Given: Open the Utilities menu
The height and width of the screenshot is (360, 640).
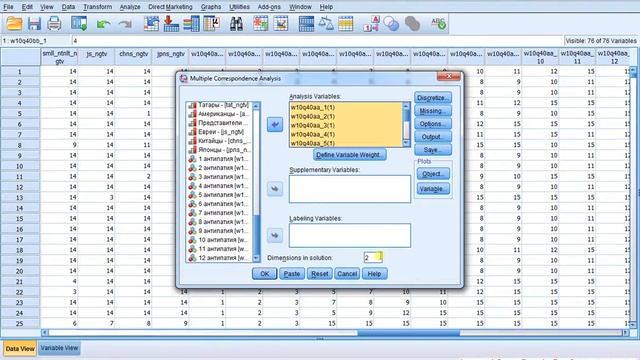Looking at the screenshot, I should click(x=239, y=7).
